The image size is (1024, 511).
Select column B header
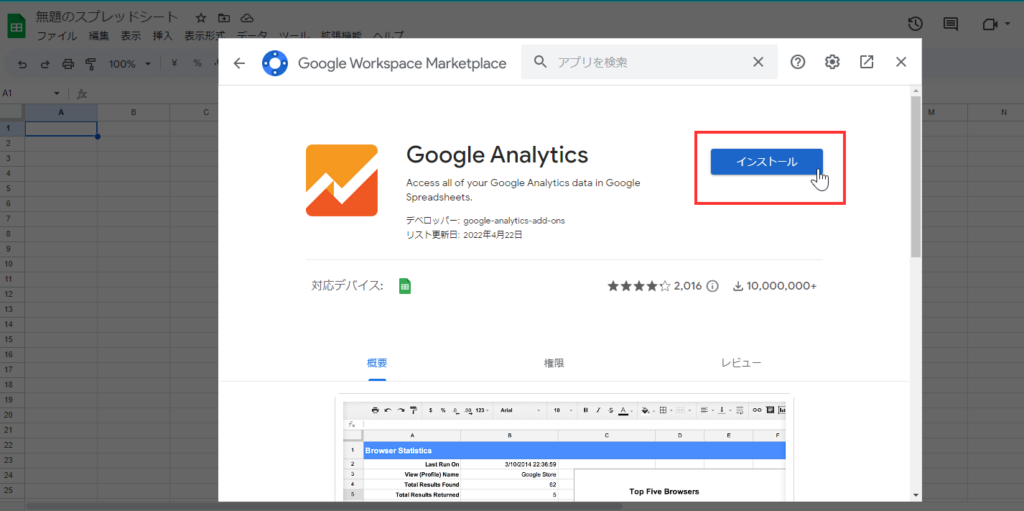133,112
